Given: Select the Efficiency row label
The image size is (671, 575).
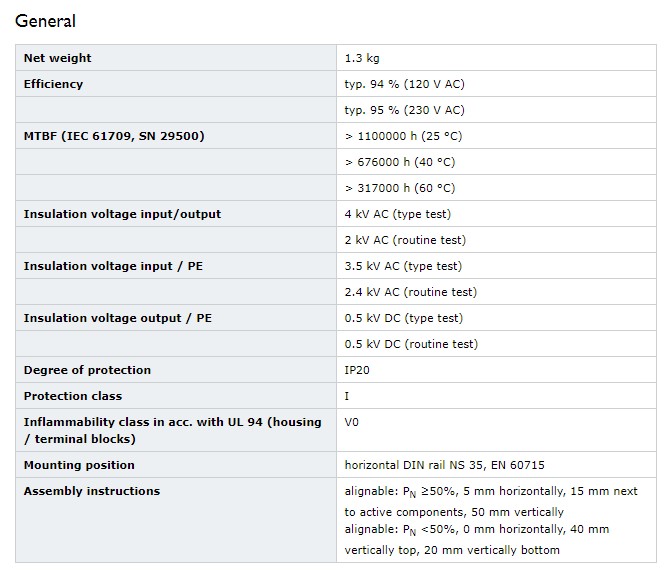Looking at the screenshot, I should tap(54, 84).
